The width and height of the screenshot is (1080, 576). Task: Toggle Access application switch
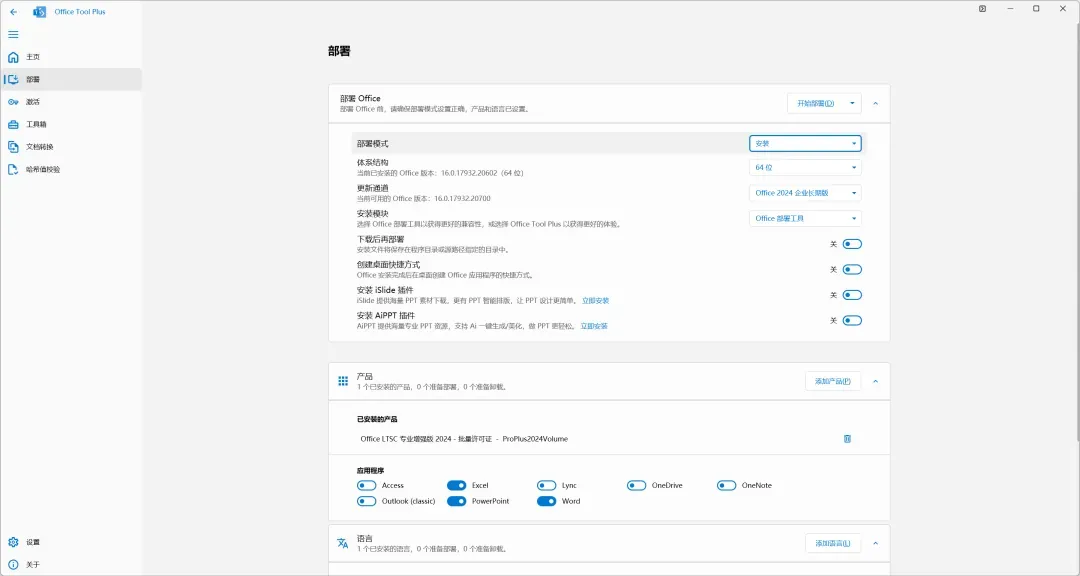[366, 486]
